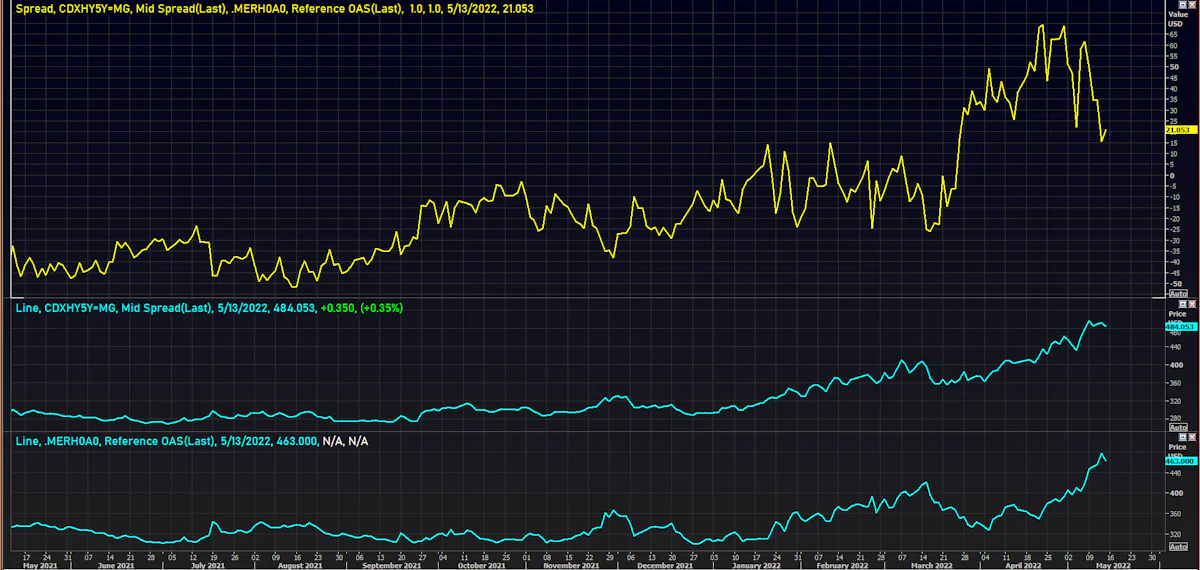This screenshot has width=1200, height=570.
Task: Click the yellow 21.053 last value tag
Action: click(1181, 130)
